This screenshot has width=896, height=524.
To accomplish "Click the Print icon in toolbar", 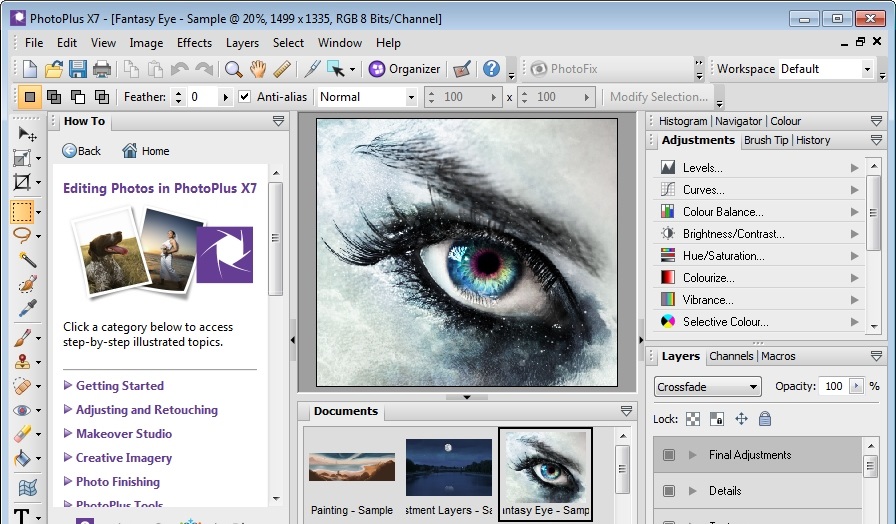I will pos(102,69).
